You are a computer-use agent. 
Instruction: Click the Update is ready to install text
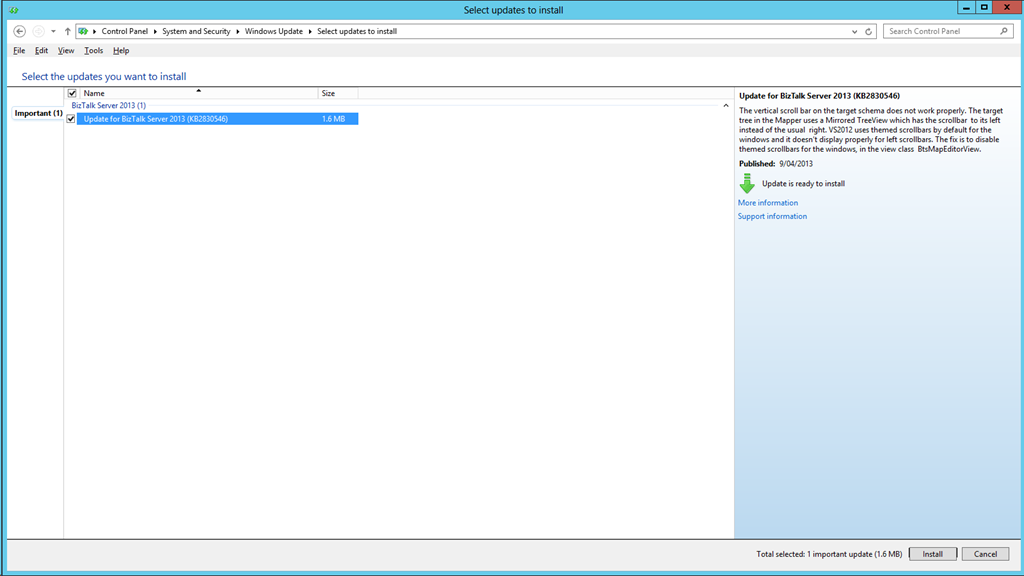(x=803, y=184)
